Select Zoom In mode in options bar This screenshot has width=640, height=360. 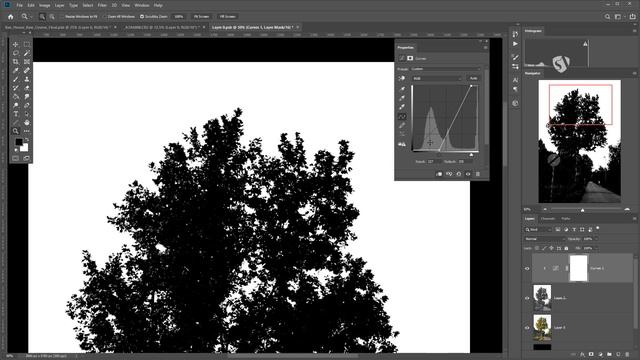(x=42, y=17)
